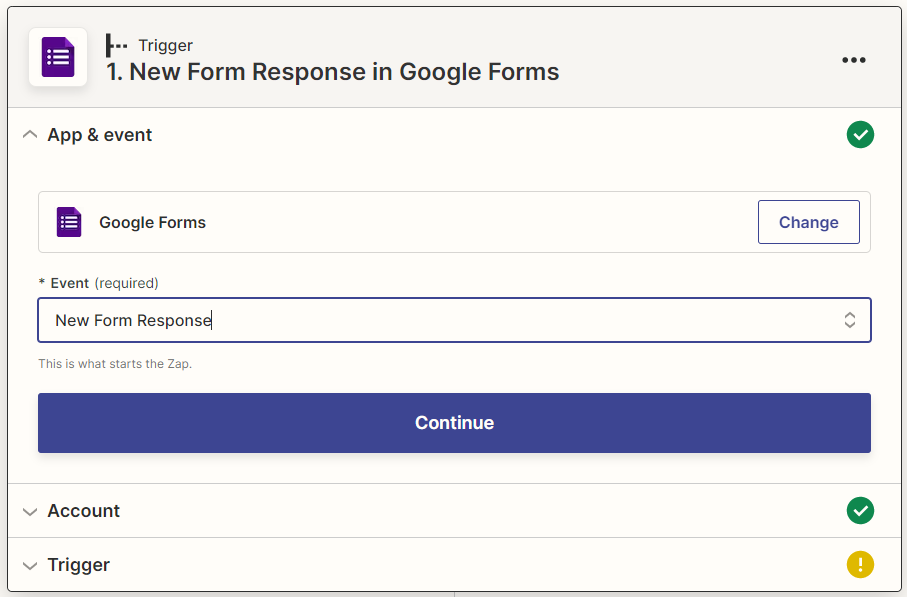The width and height of the screenshot is (907, 597).
Task: Click the Continue button
Action: [454, 423]
